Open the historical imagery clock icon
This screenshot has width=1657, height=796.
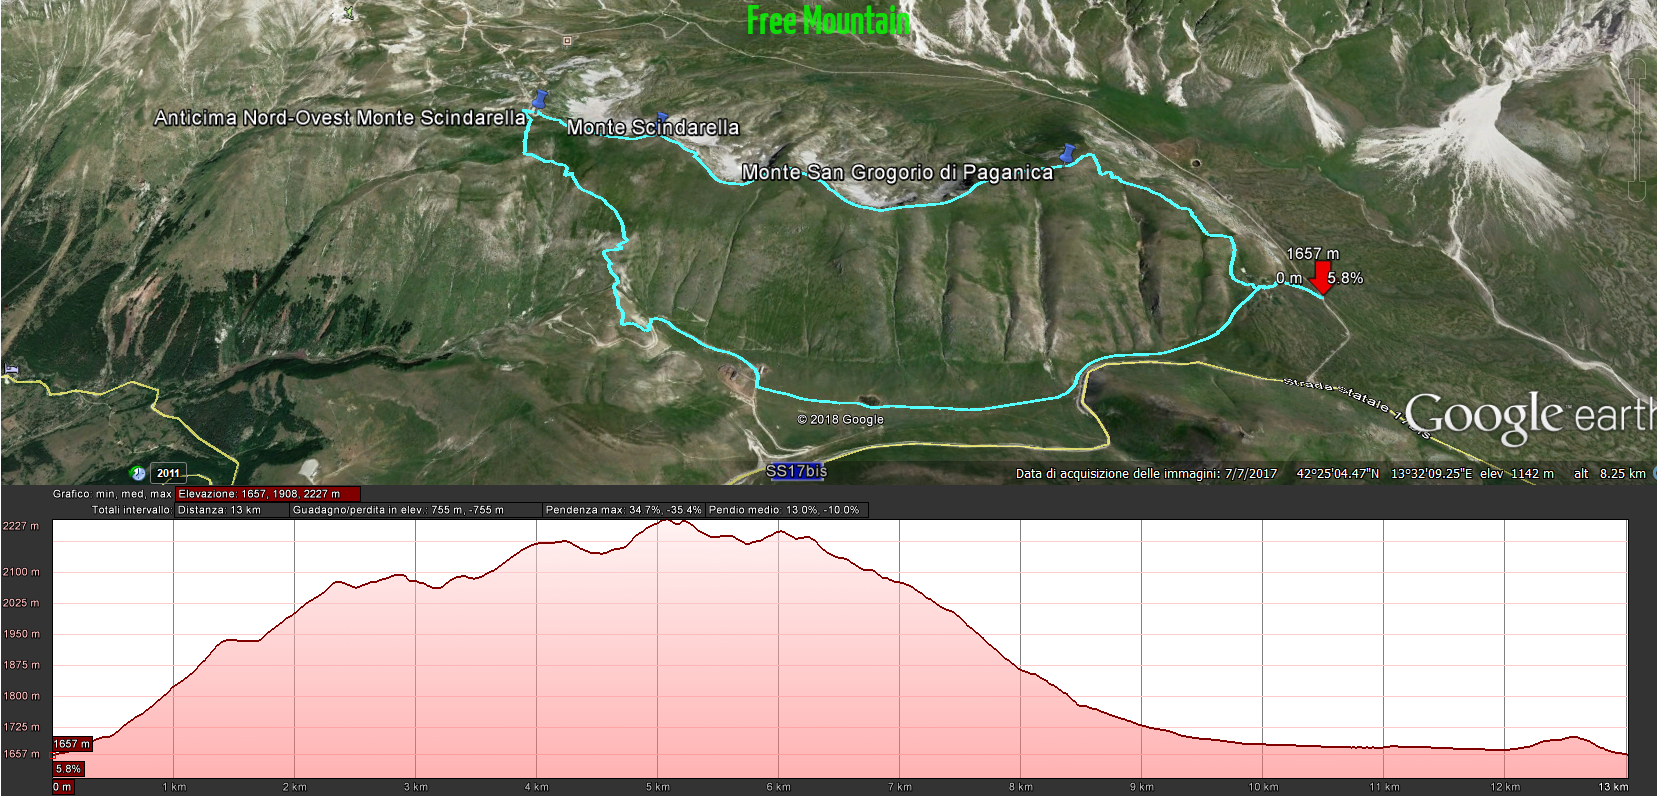138,473
